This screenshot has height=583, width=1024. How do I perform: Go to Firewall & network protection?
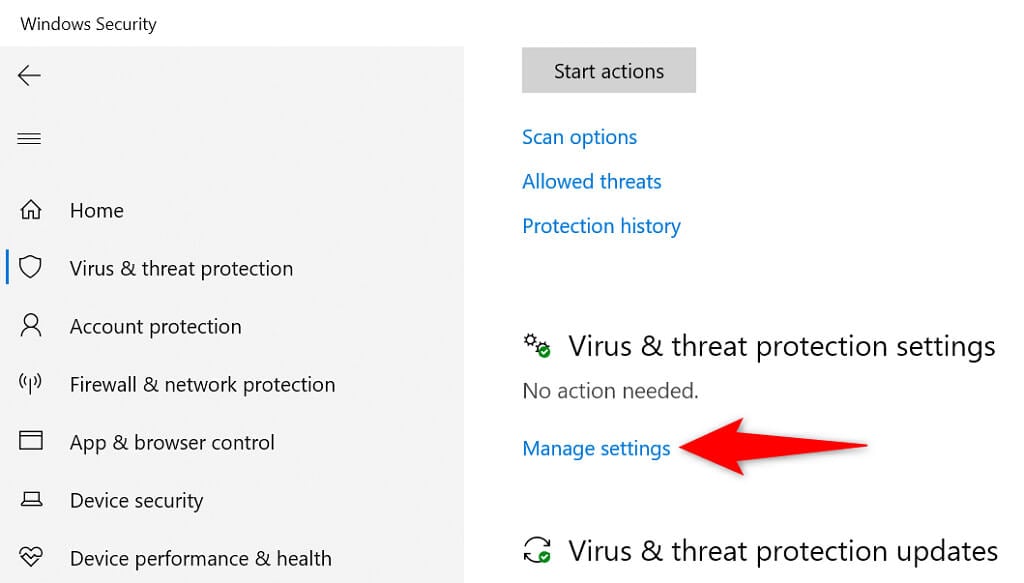pos(202,384)
